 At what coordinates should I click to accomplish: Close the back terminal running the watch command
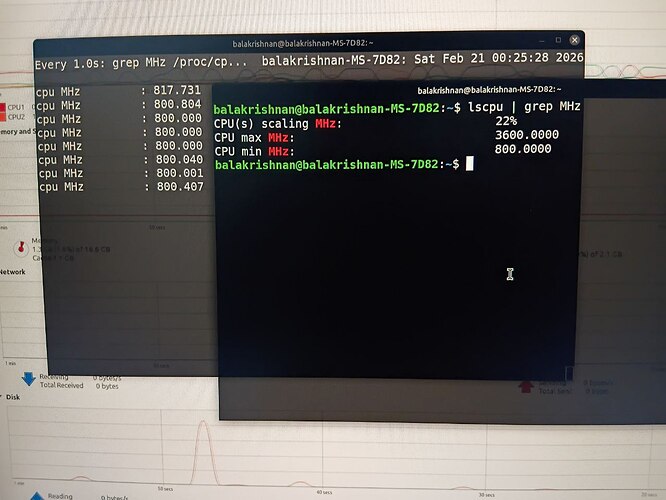574,40
